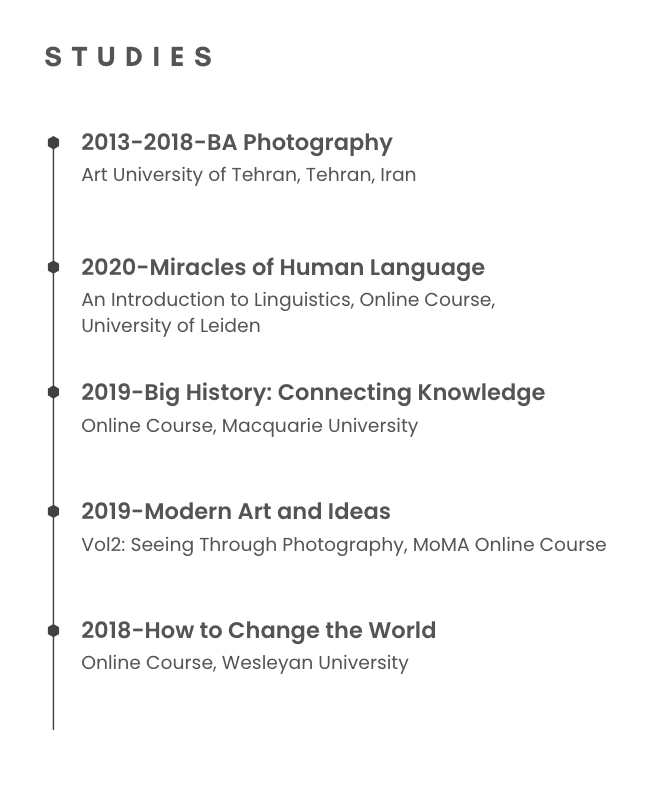The image size is (658, 808).
Task: Select the Miracles of Human Language timeline marker
Action: pos(53,267)
